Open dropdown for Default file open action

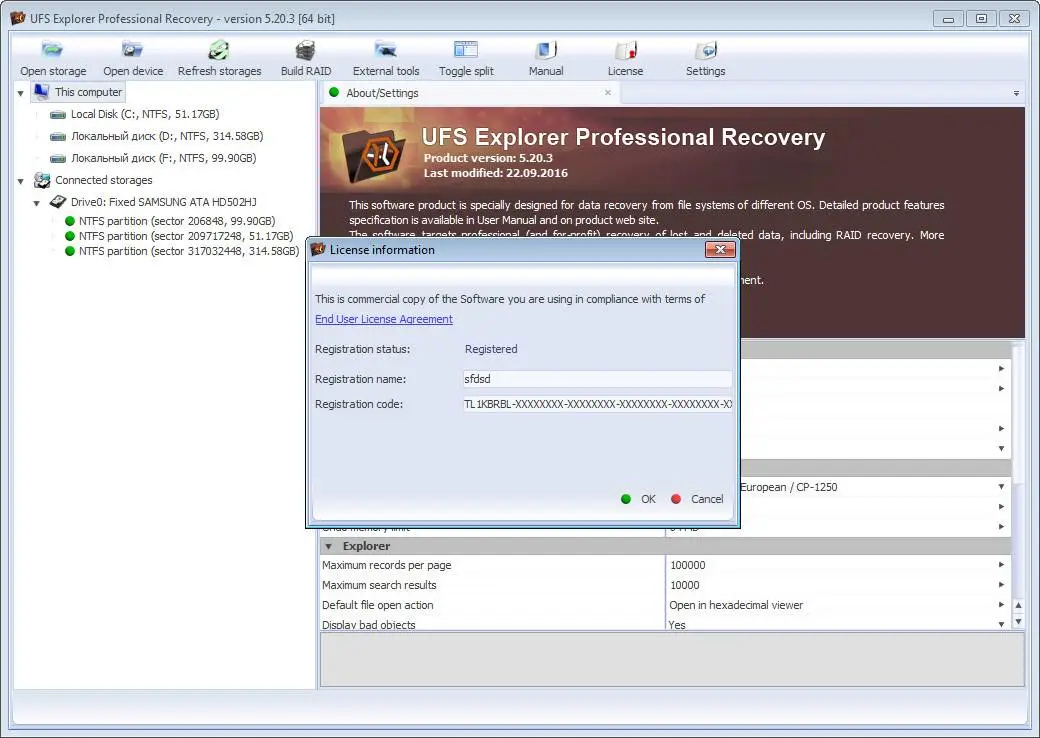pos(1002,605)
